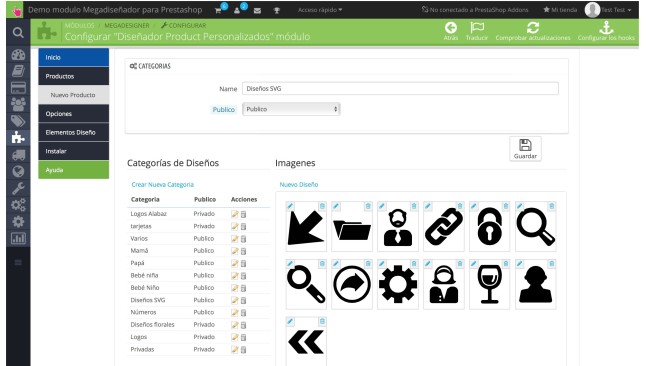Select the Inicio menu item
Screen dimensions: 646x366
[74, 57]
